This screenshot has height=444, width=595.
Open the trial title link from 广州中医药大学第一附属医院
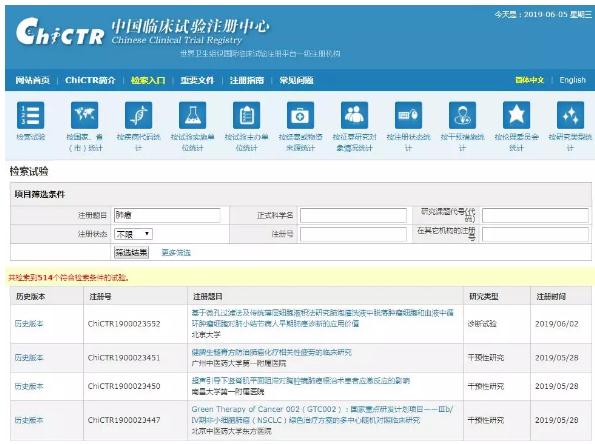[x=272, y=352]
